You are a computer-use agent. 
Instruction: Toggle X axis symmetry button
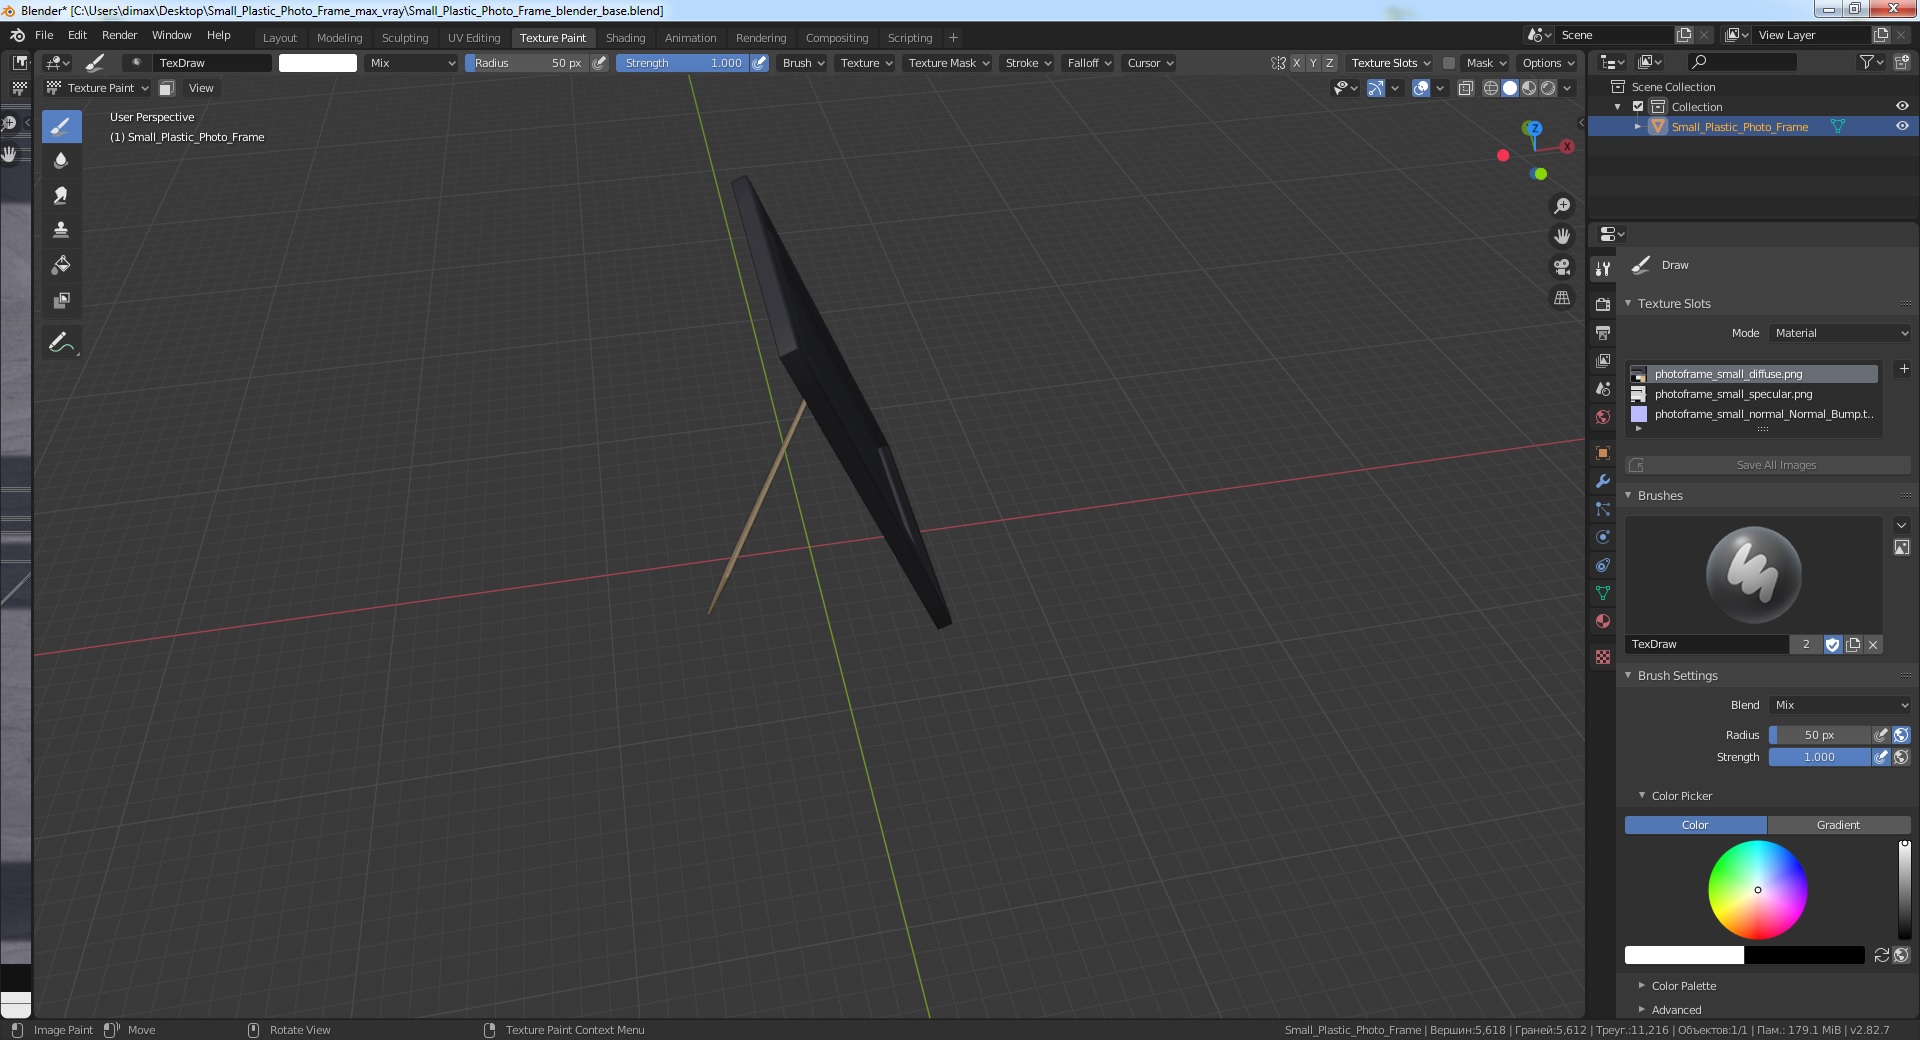click(x=1297, y=63)
